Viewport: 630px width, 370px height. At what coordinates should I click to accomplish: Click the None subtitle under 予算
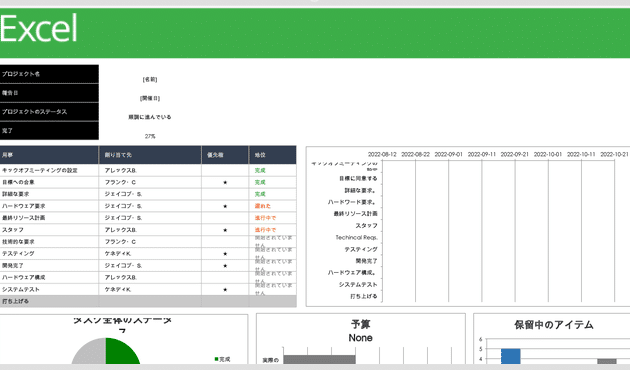[x=360, y=338]
